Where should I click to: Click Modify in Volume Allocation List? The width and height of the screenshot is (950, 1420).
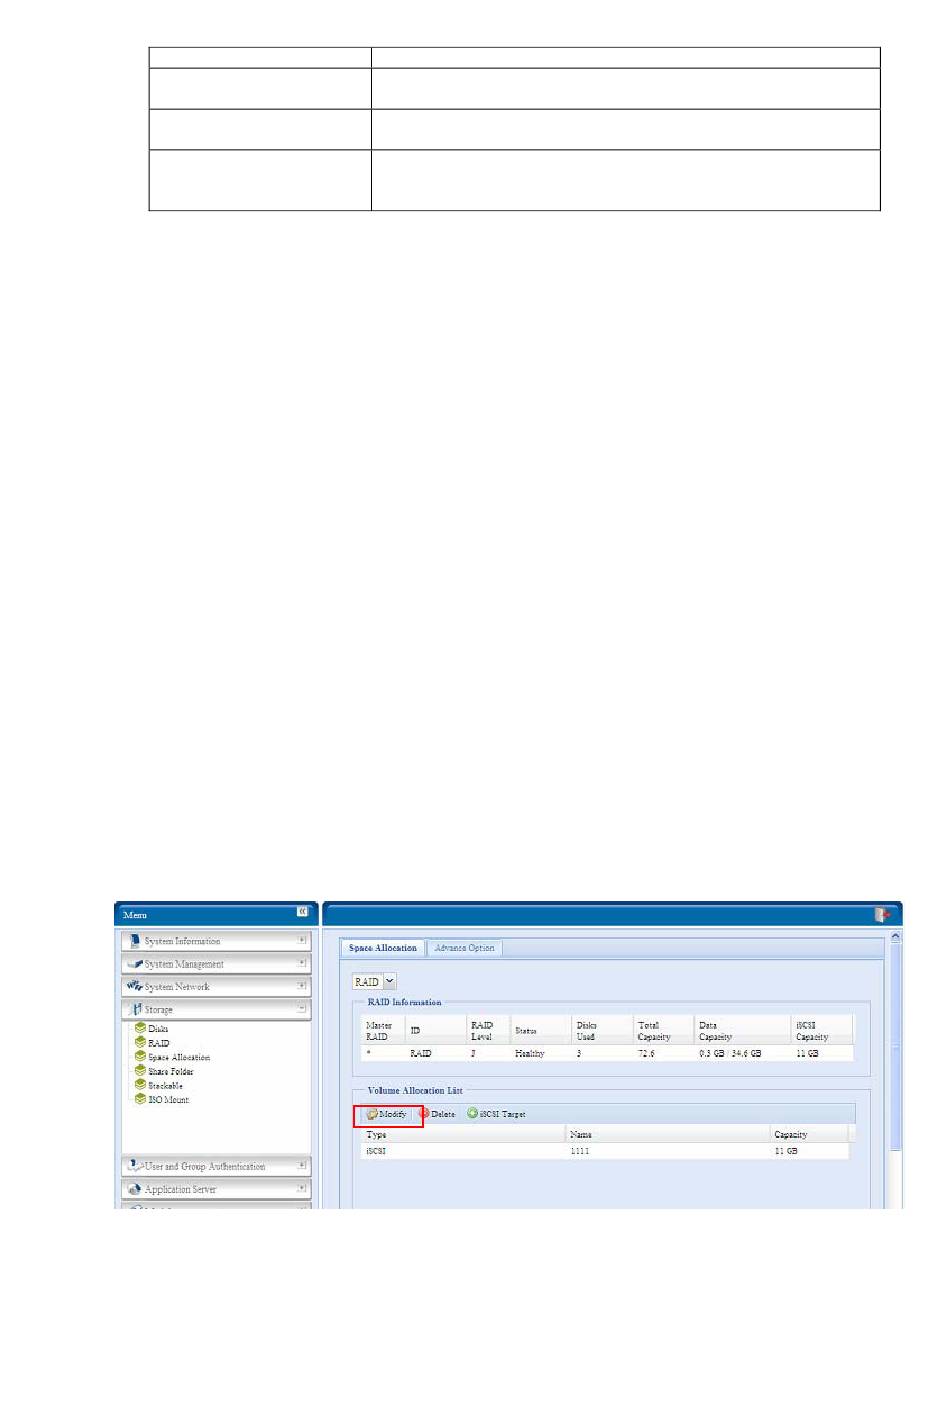pyautogui.click(x=387, y=1114)
